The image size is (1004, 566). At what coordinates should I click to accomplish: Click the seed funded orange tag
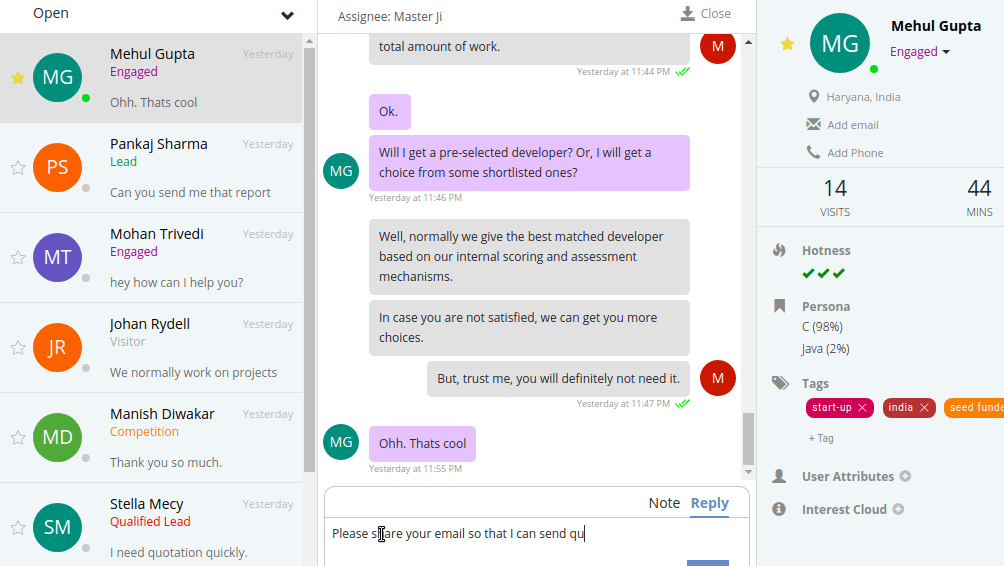point(973,408)
